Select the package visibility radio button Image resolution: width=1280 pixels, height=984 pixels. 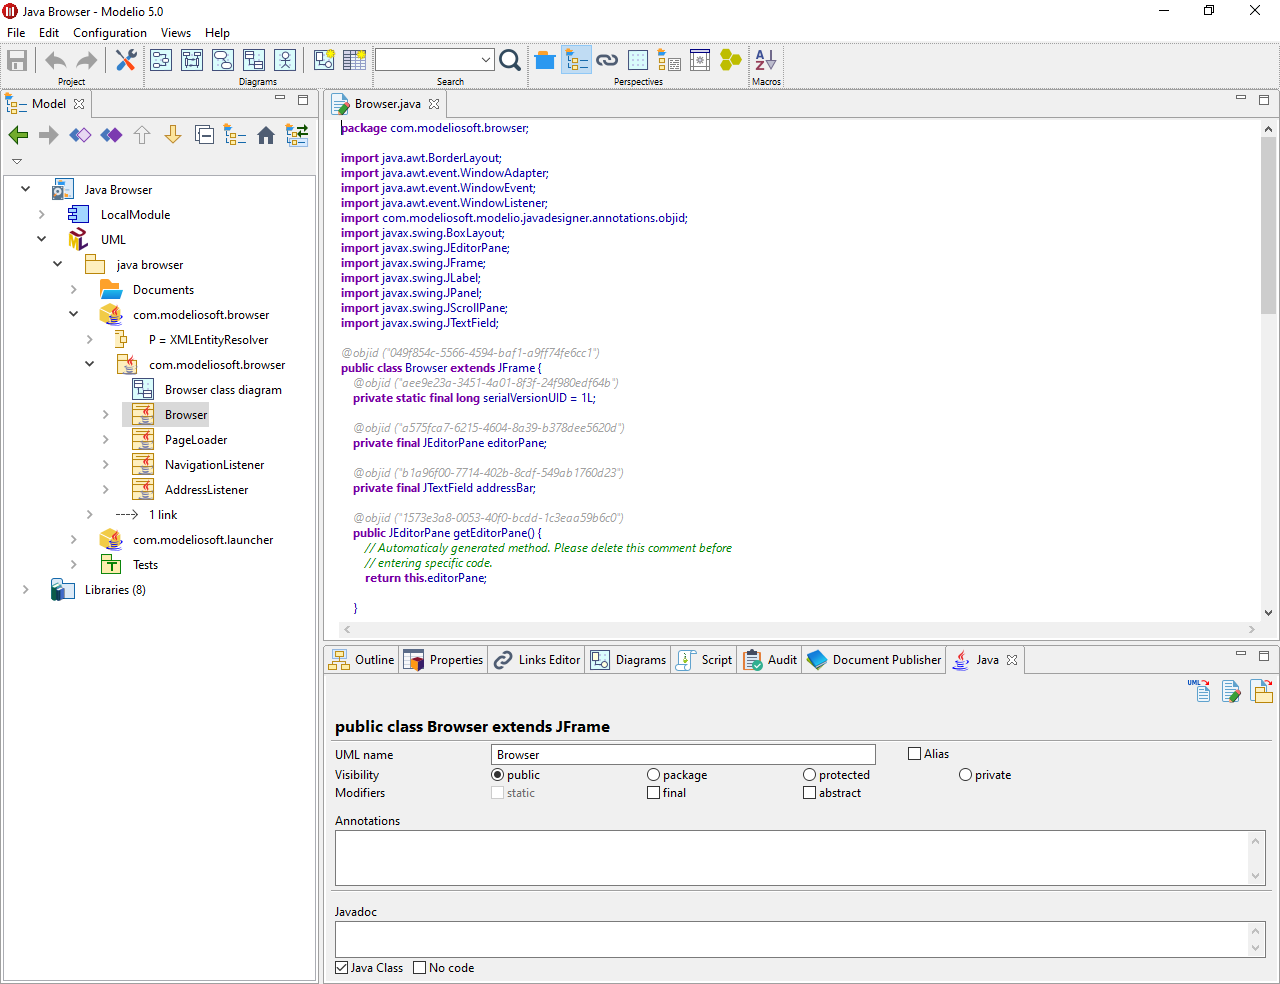coord(653,775)
